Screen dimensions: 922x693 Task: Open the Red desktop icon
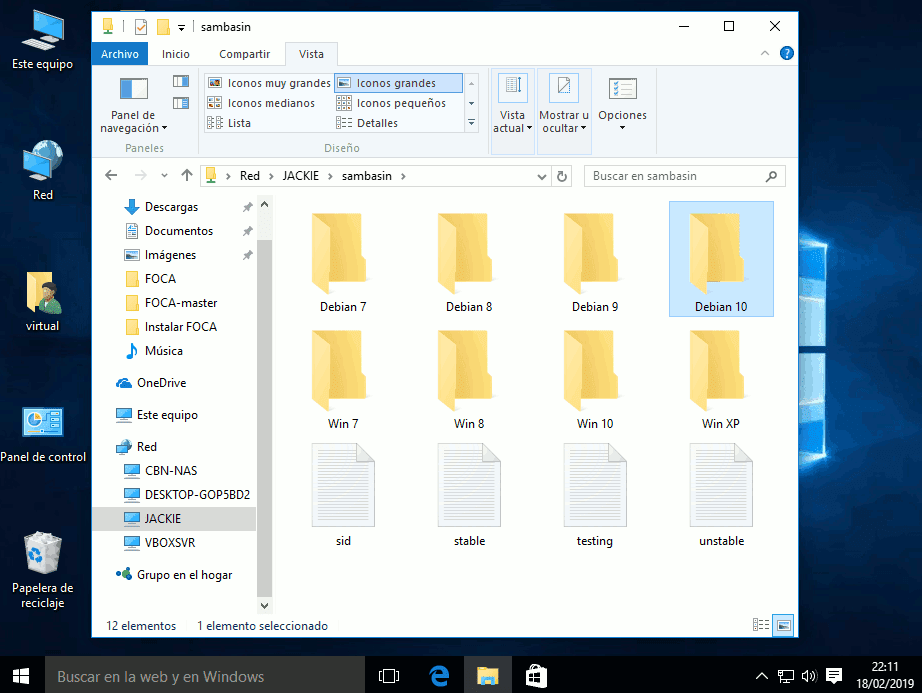42,170
